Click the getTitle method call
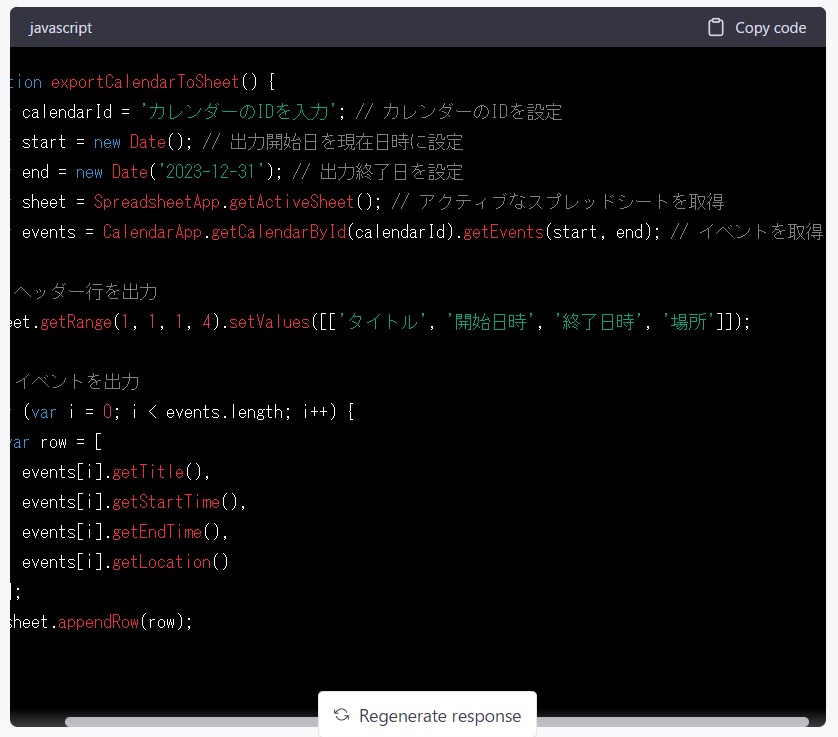Image resolution: width=838 pixels, height=737 pixels. click(148, 472)
